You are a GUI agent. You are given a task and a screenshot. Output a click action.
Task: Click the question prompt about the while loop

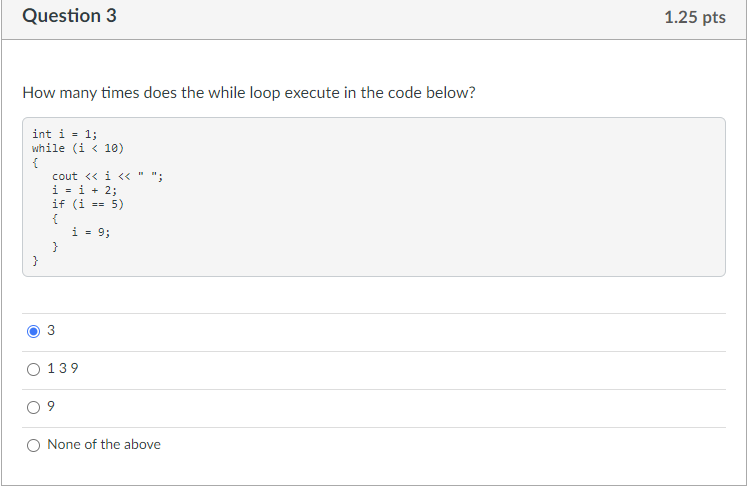249,92
